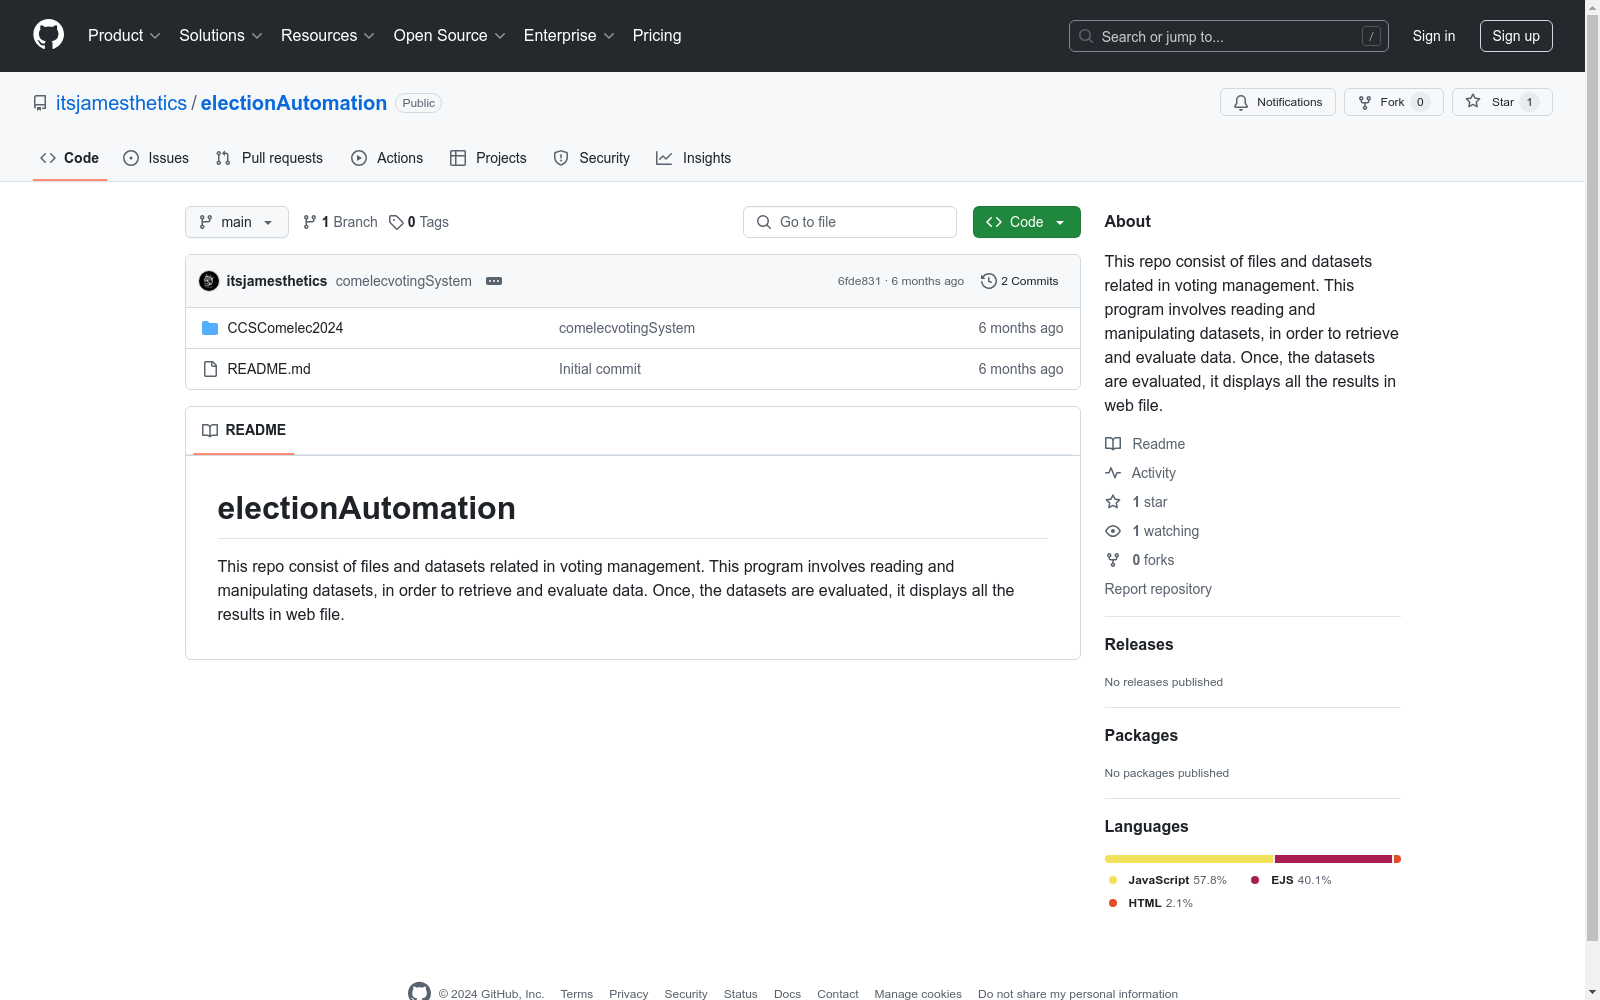Click the magnifier icon in header search
This screenshot has height=1000, width=1600.
pyautogui.click(x=1086, y=36)
